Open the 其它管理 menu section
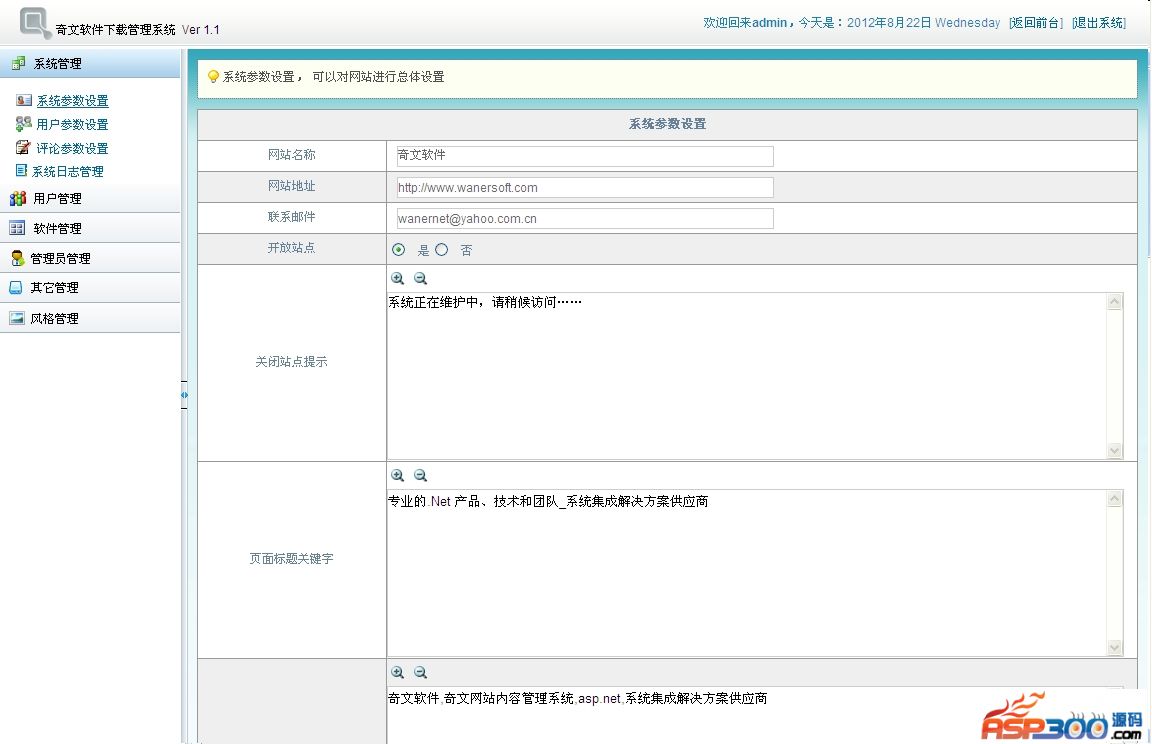Screen dimensions: 1152x744 click(54, 287)
